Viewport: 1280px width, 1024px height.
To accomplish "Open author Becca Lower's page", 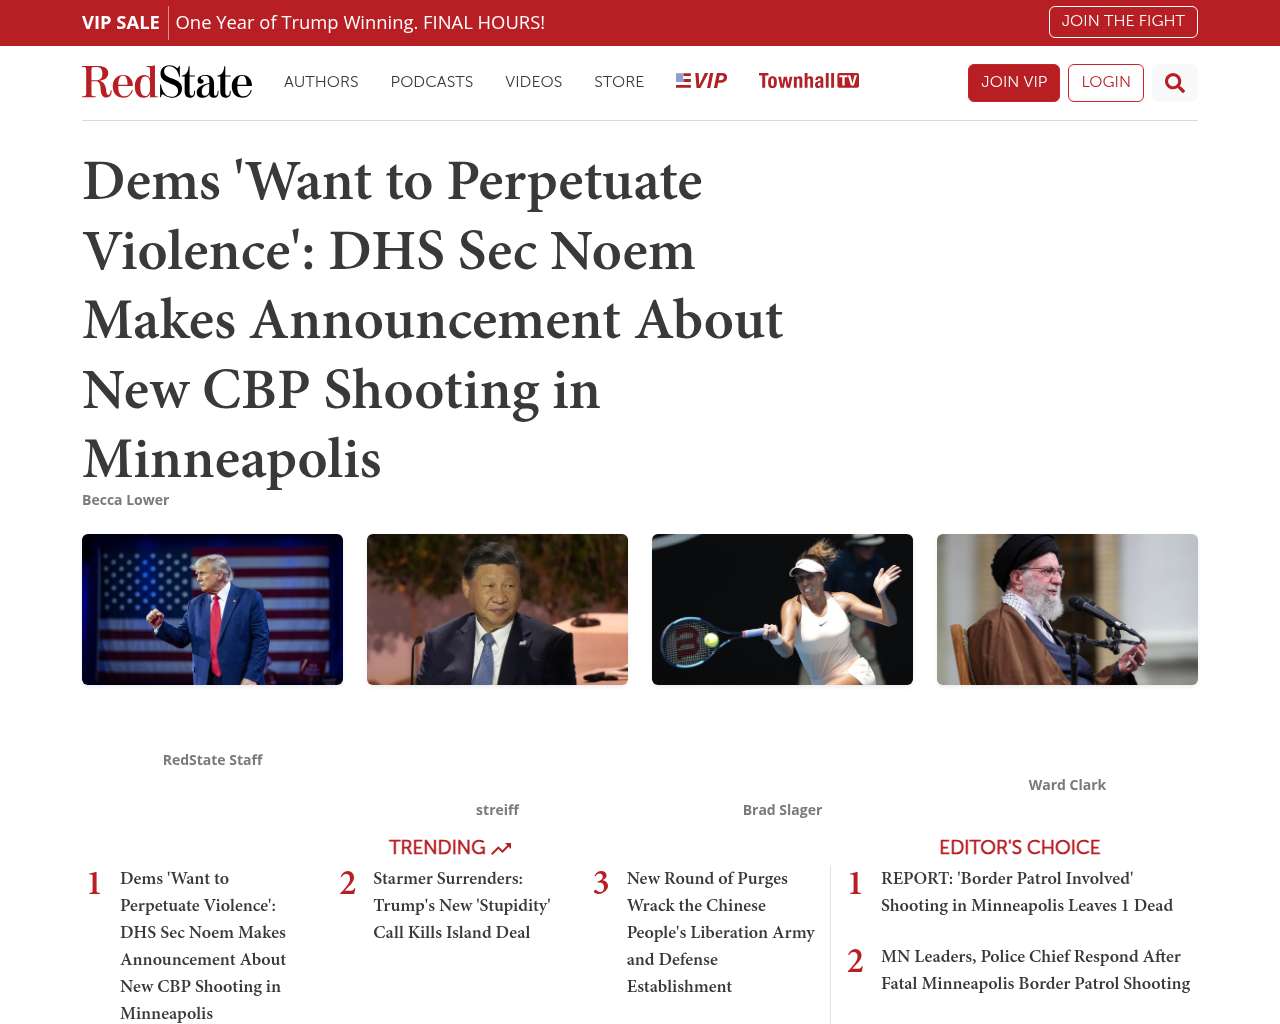I will point(125,500).
